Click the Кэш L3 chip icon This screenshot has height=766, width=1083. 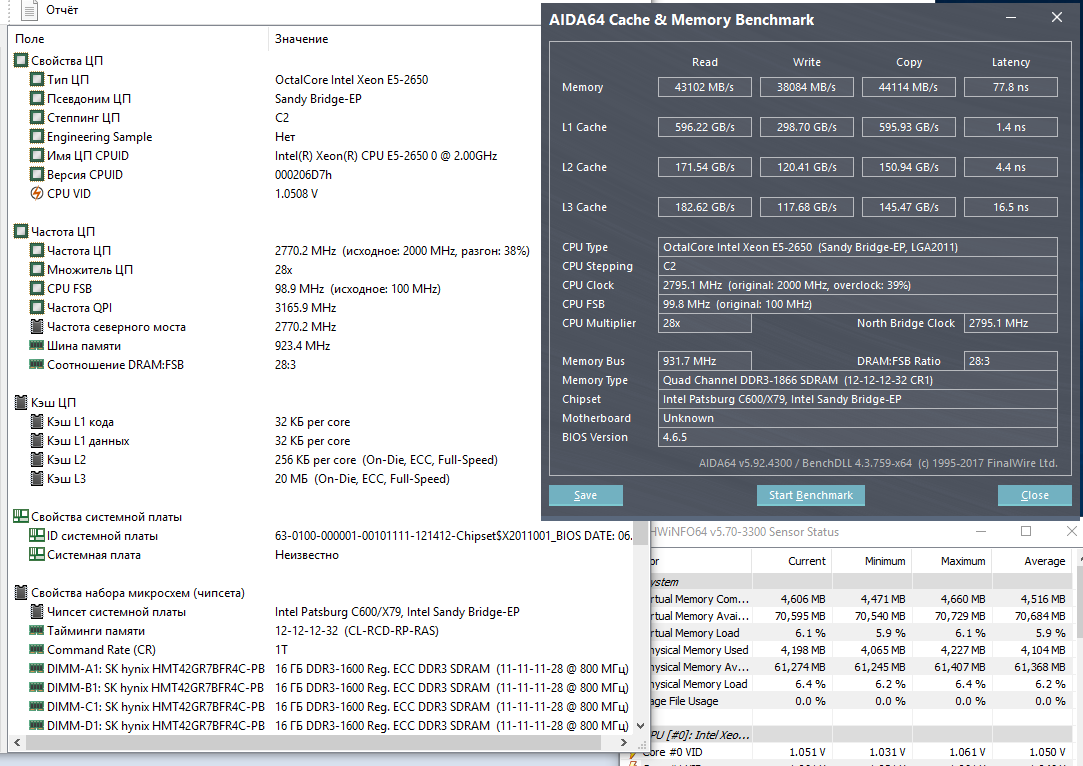[37, 479]
